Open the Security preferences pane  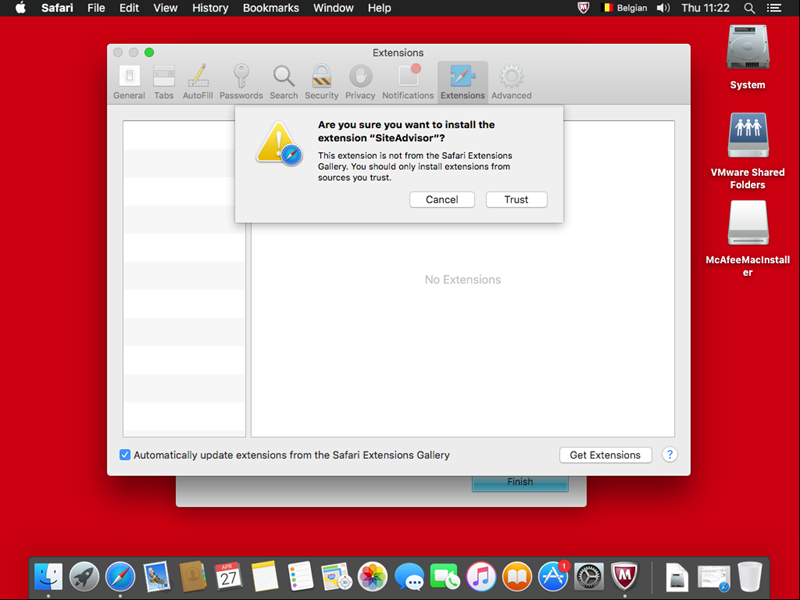[x=321, y=82]
